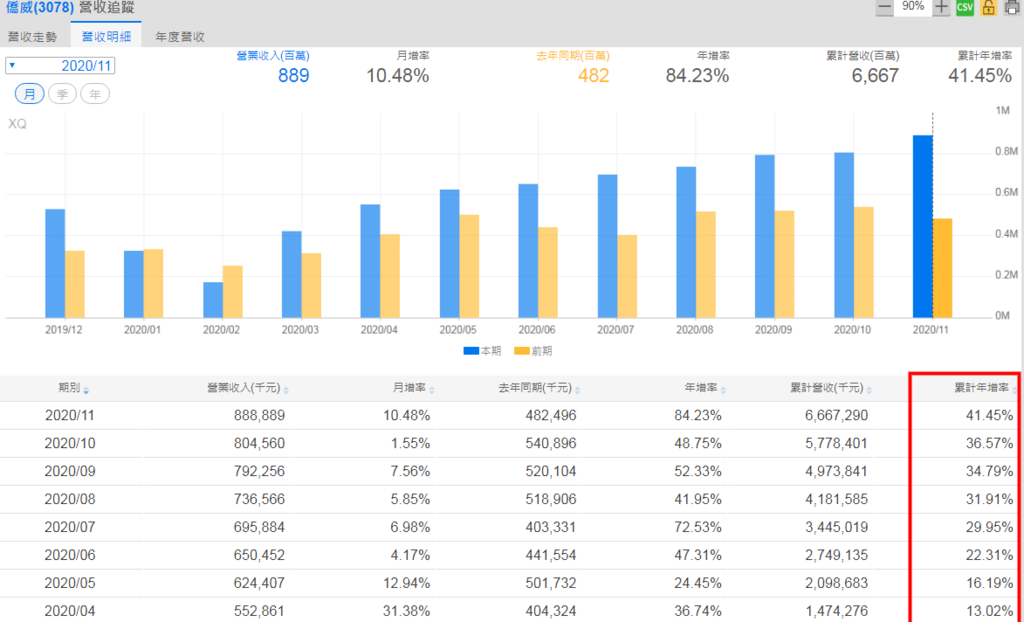Sort by 累計營收(千元) column arrows
The height and width of the screenshot is (622, 1024).
[x=869, y=390]
